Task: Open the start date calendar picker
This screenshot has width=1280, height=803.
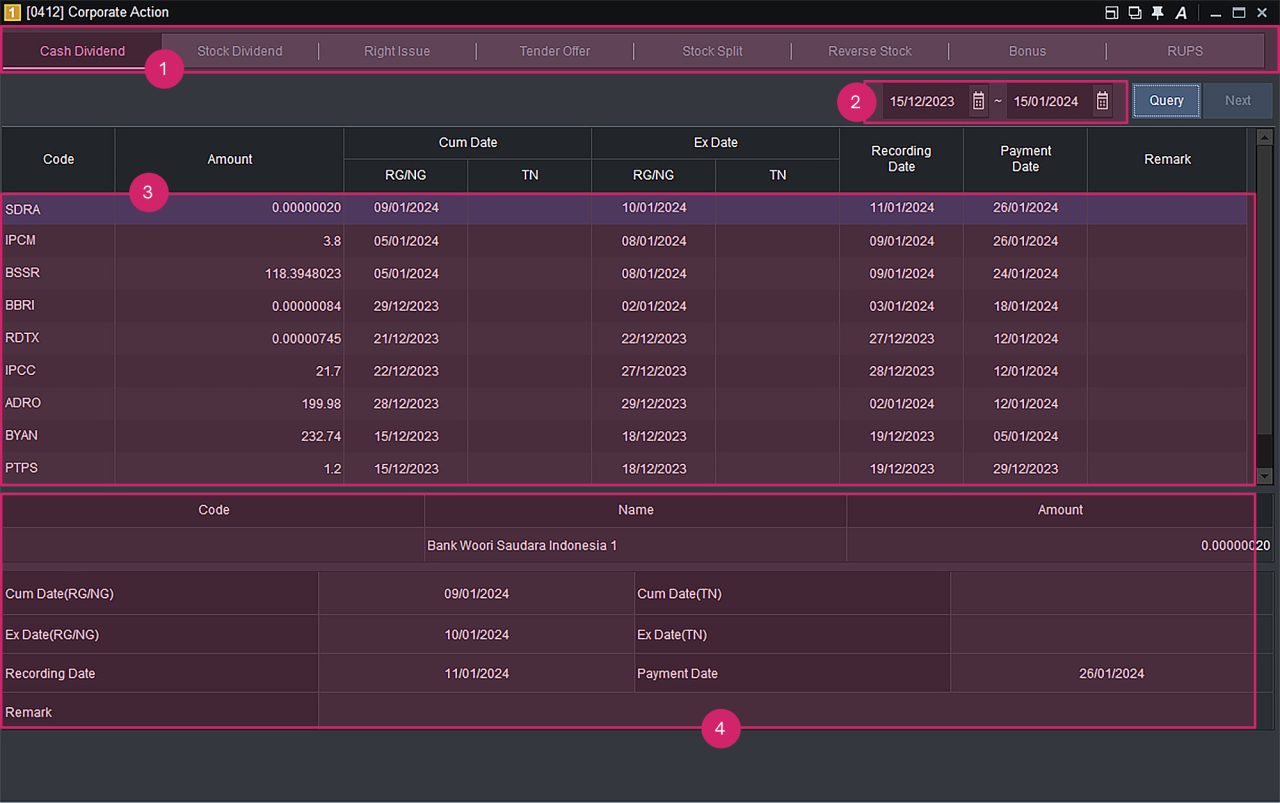Action: tap(978, 101)
